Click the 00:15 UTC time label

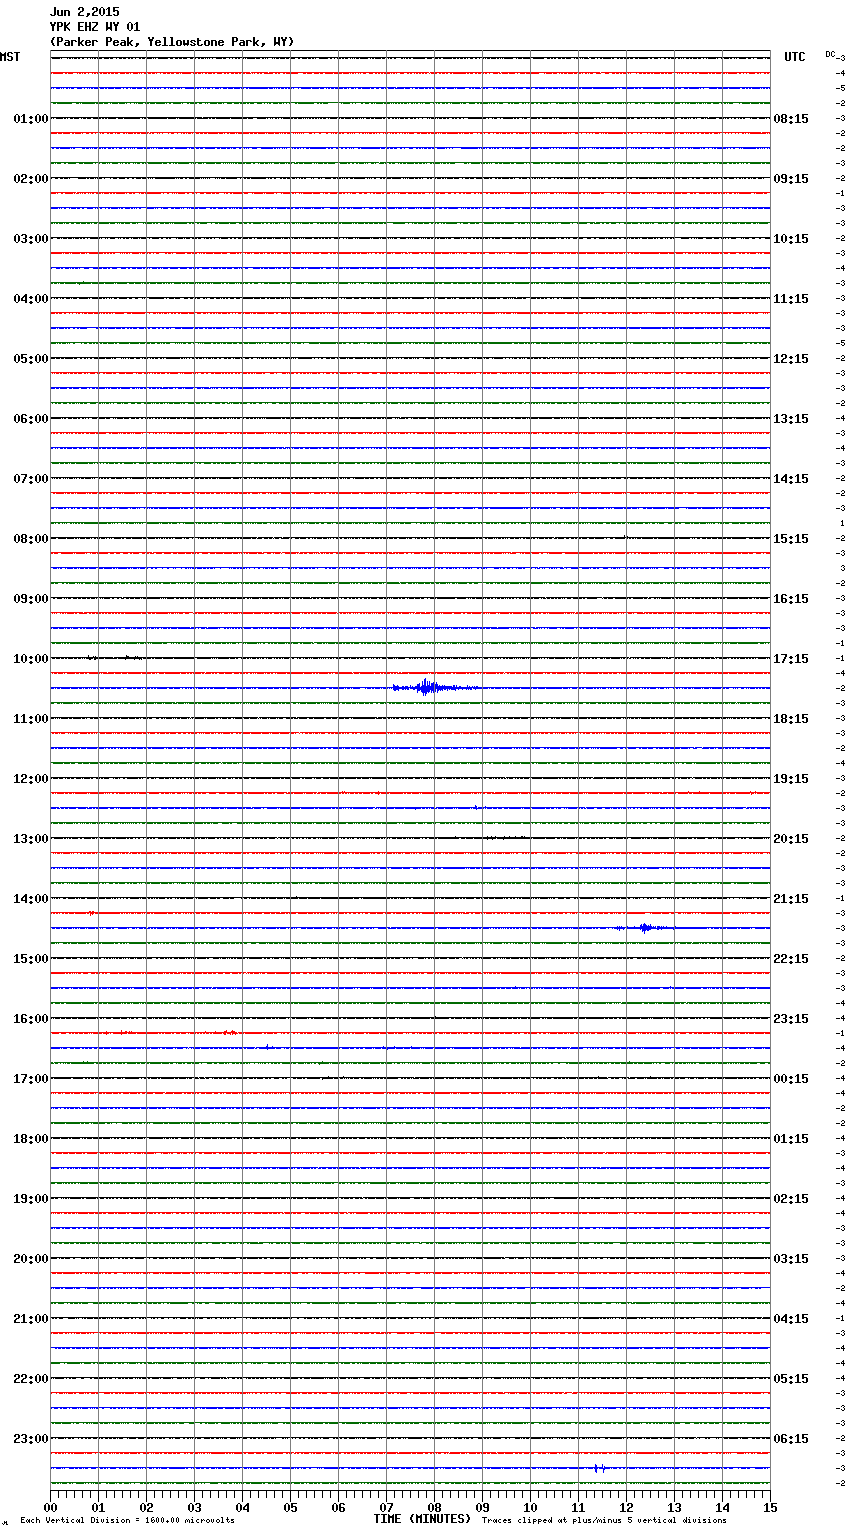pos(791,1079)
